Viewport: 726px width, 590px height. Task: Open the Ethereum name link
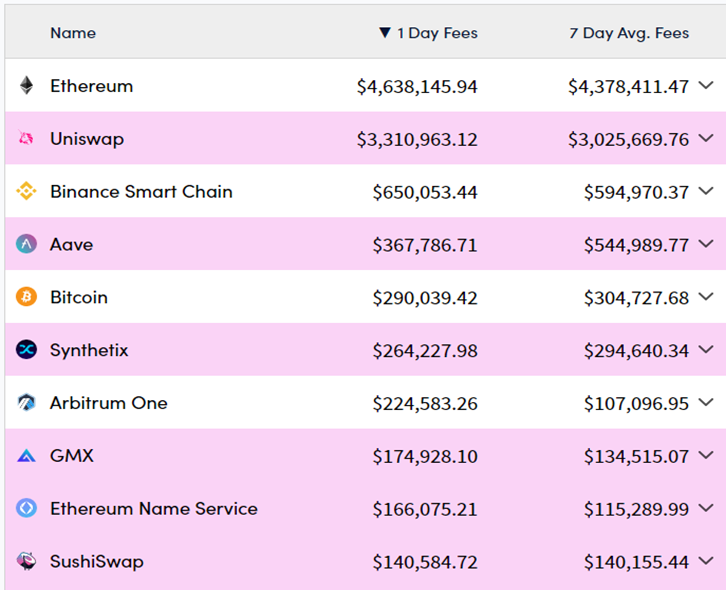tap(92, 86)
